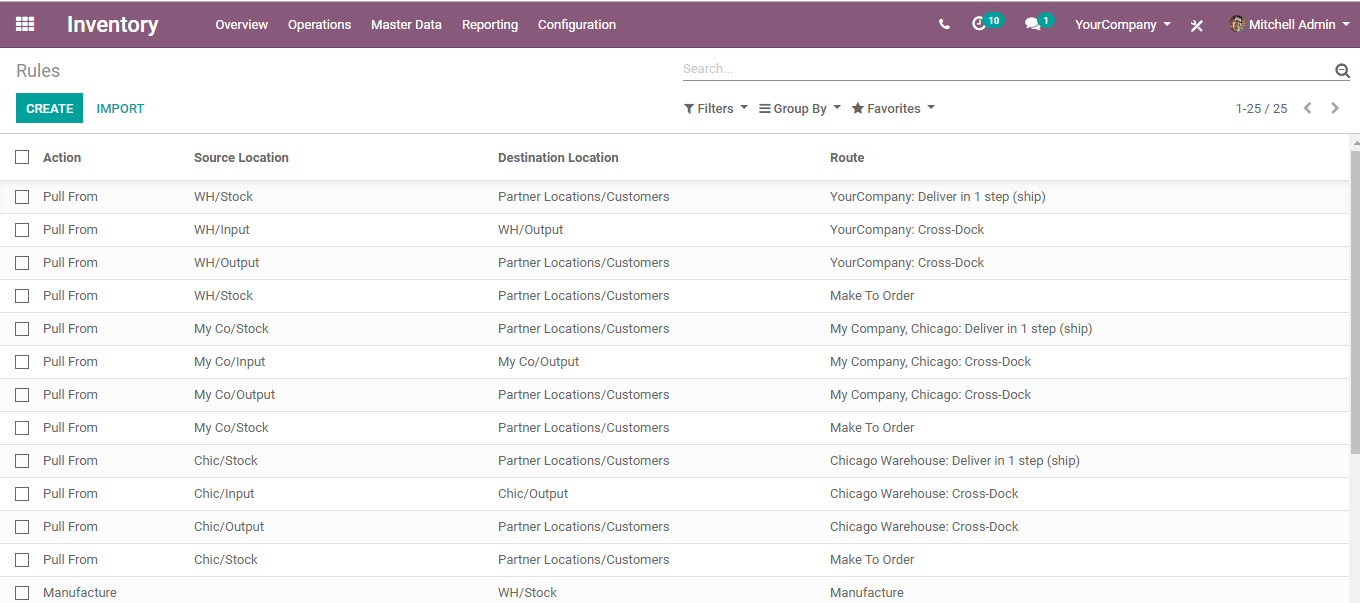This screenshot has width=1360, height=603.
Task: Click the 'Chic/Input' source location cell
Action: point(224,494)
